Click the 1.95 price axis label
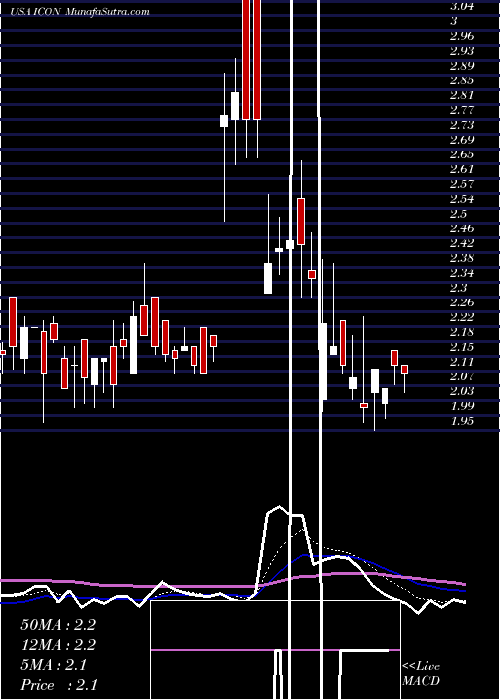 [x=462, y=421]
